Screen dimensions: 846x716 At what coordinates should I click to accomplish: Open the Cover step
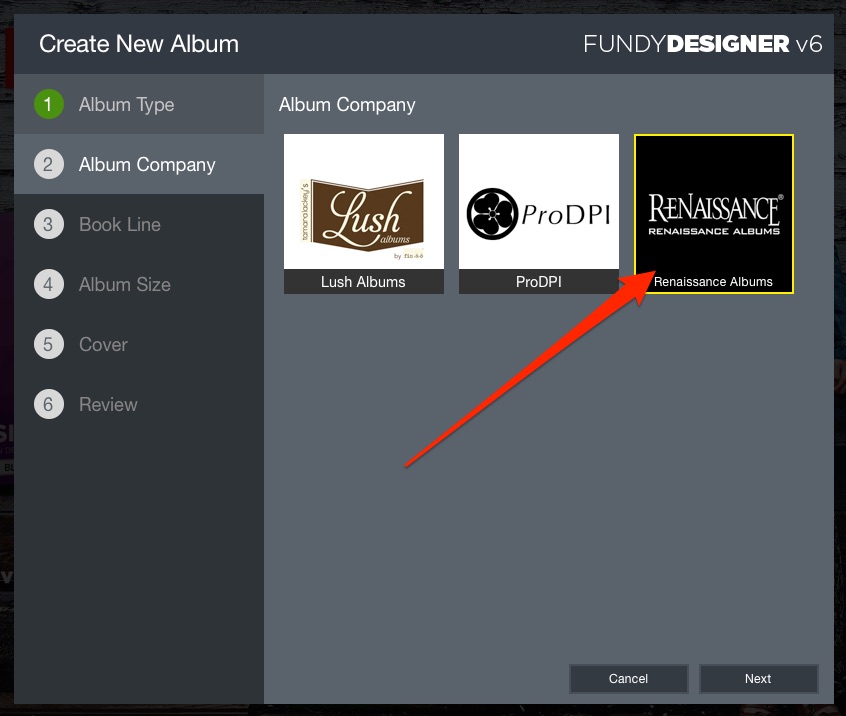pyautogui.click(x=139, y=344)
